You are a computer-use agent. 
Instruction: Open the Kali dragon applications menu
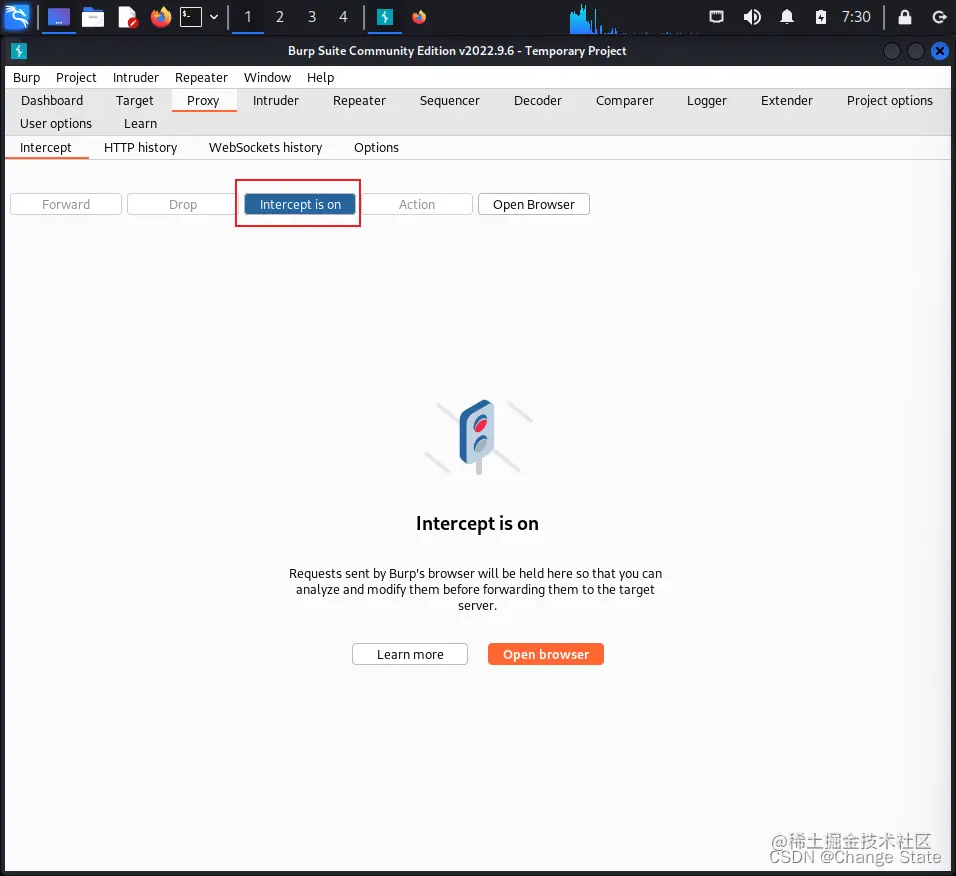(x=16, y=16)
